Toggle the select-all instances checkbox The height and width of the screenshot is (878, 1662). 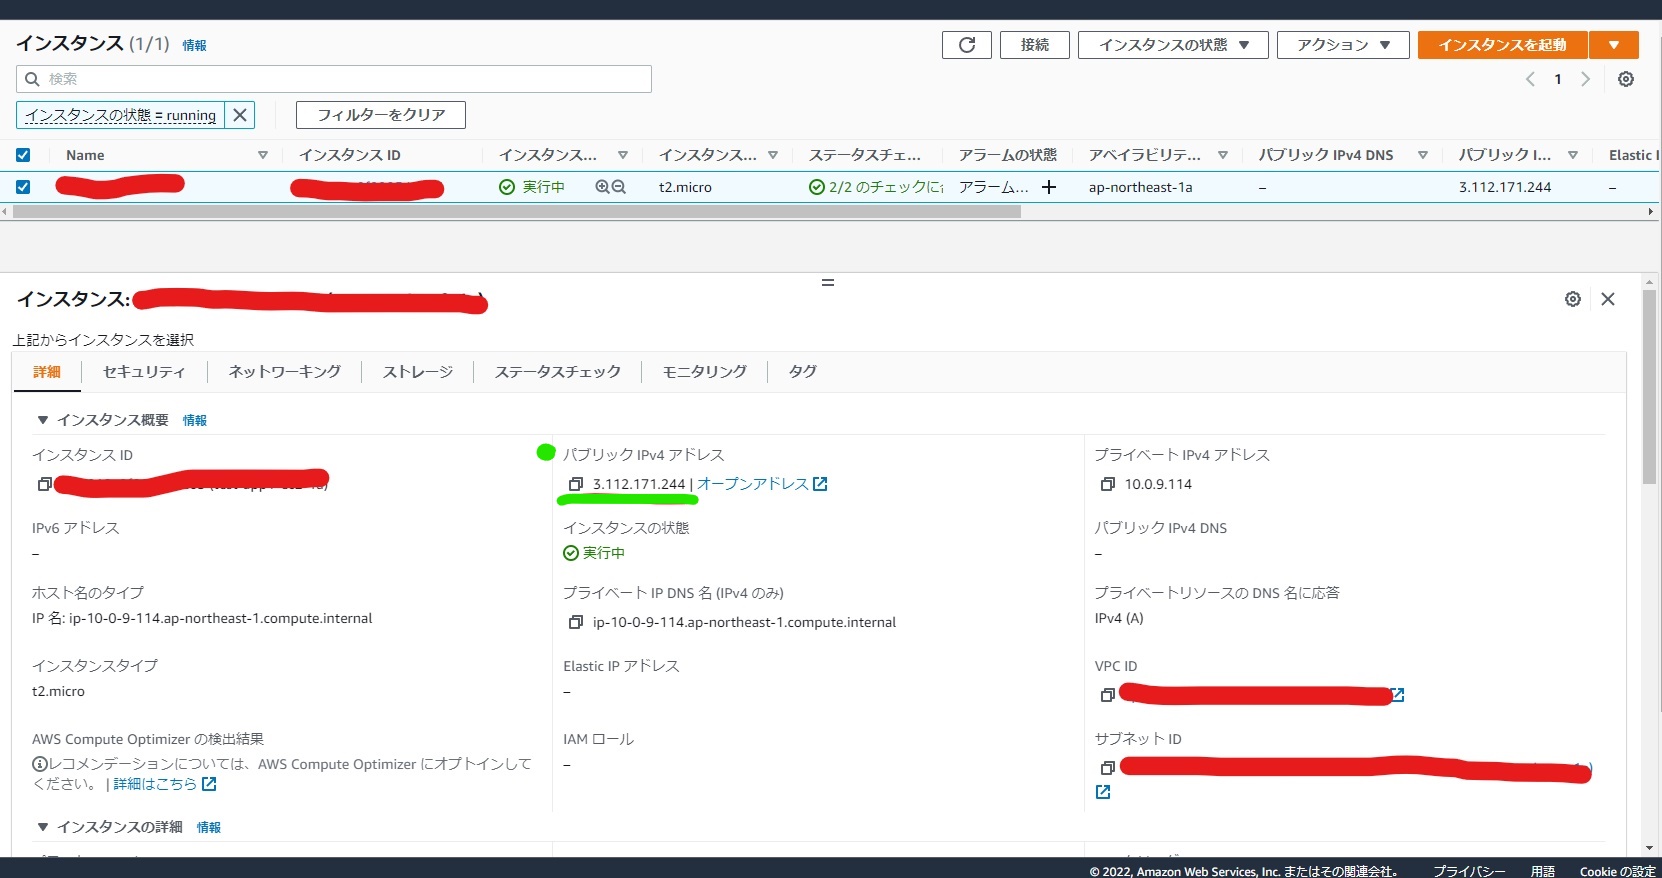[23, 155]
